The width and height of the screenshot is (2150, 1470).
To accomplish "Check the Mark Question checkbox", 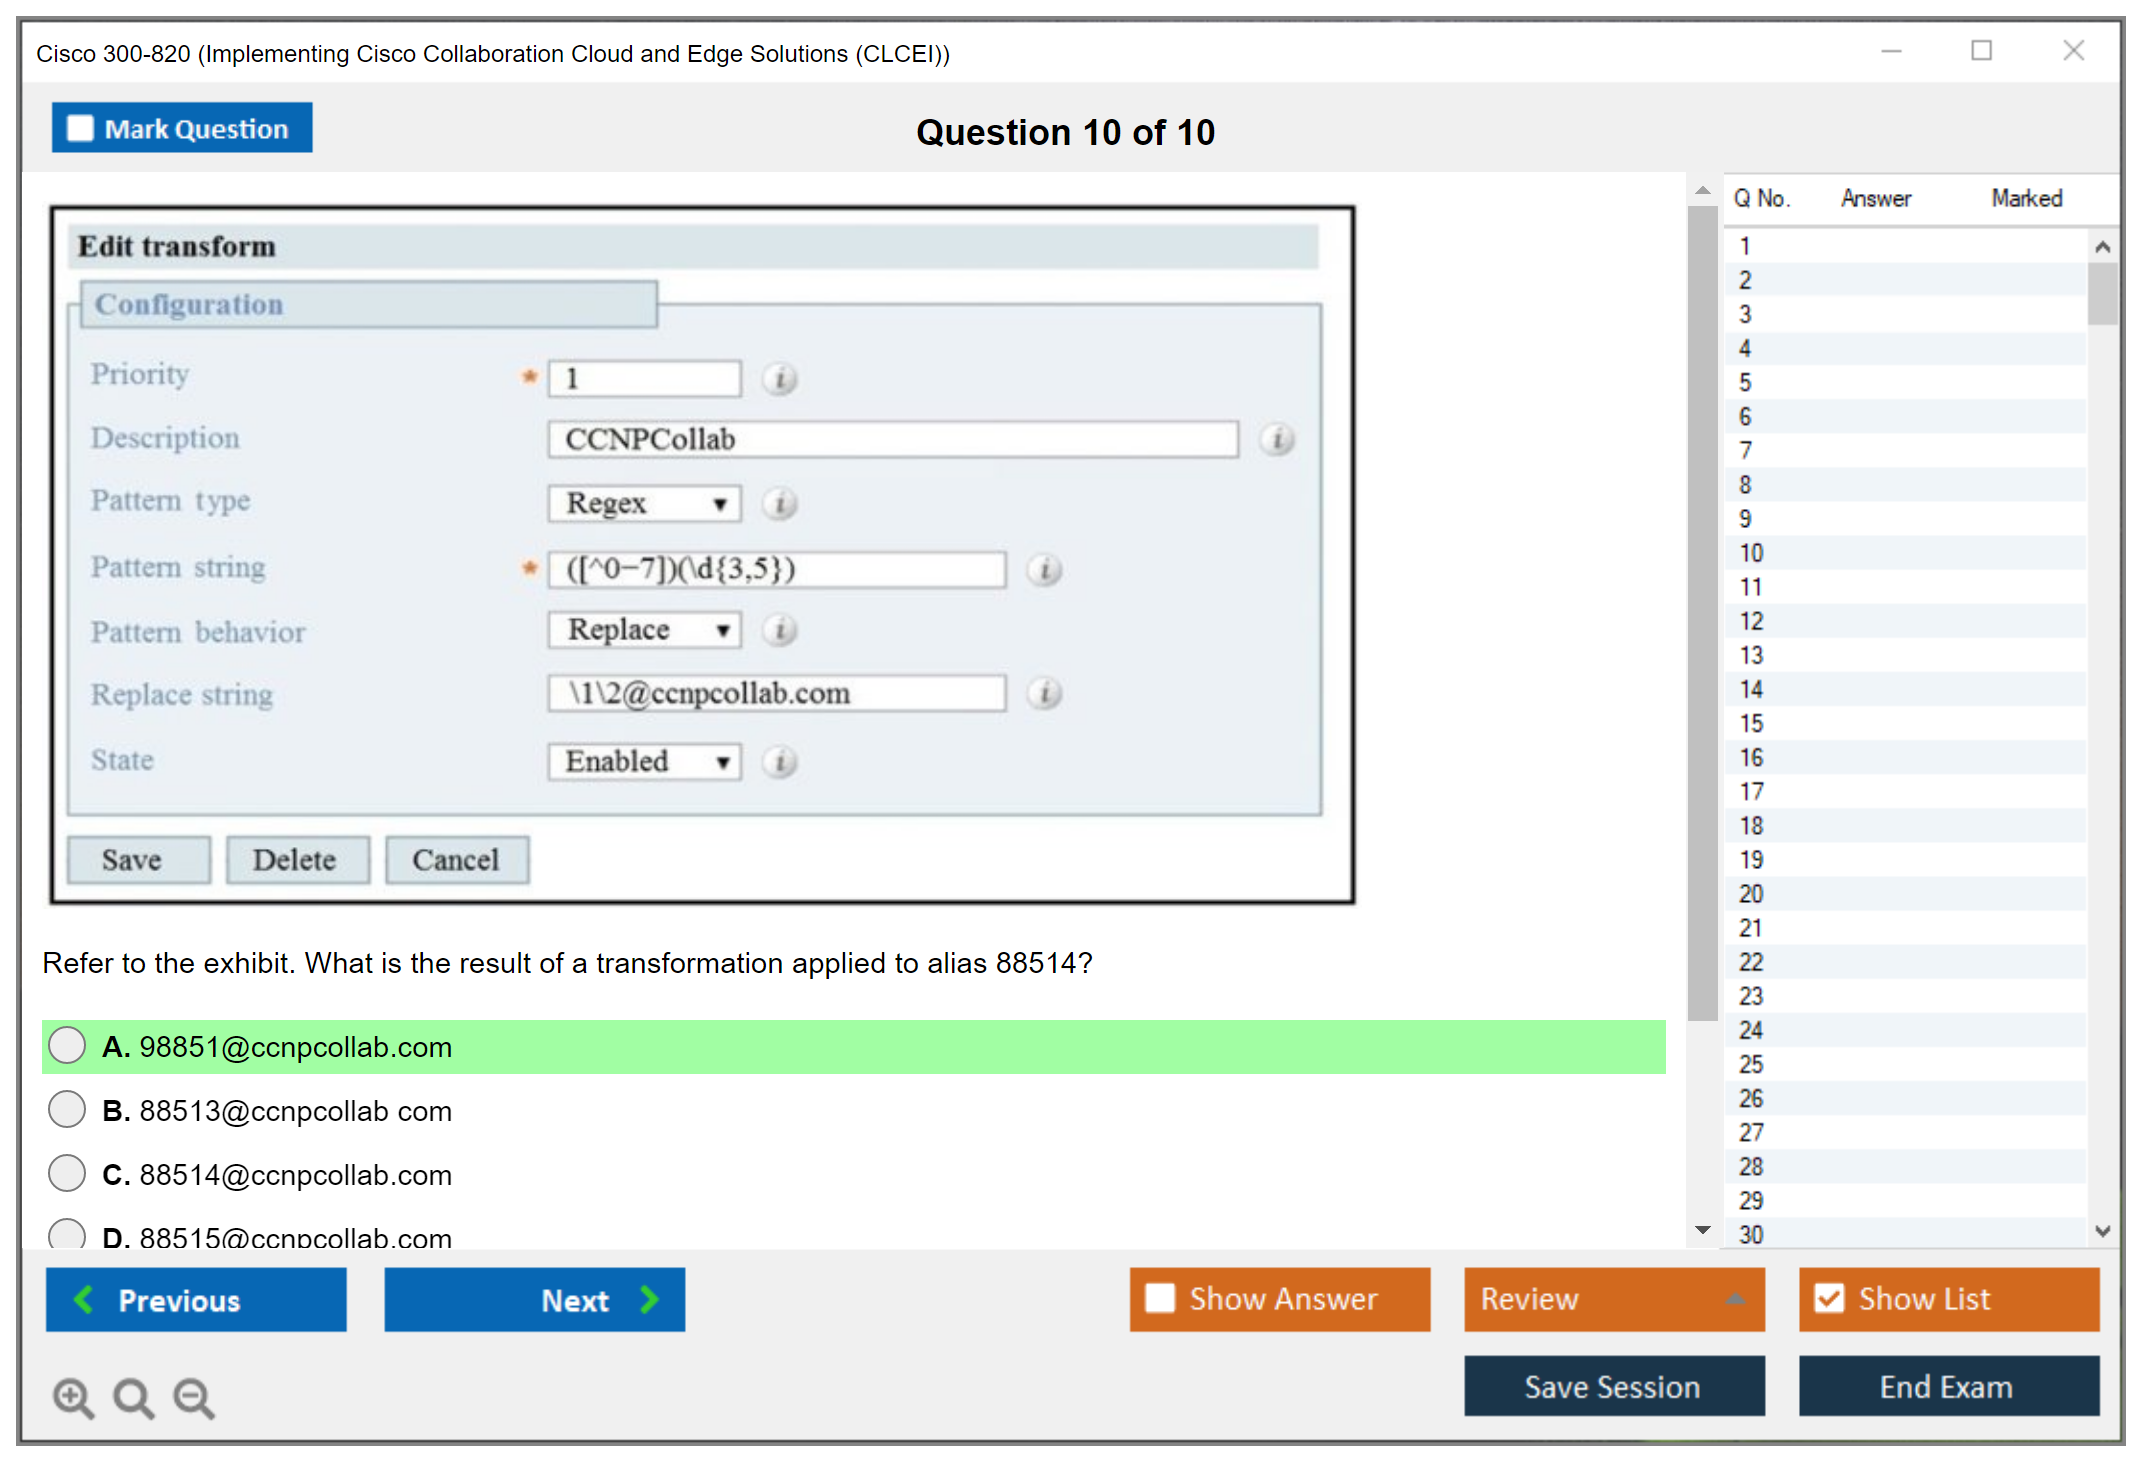I will 80,128.
